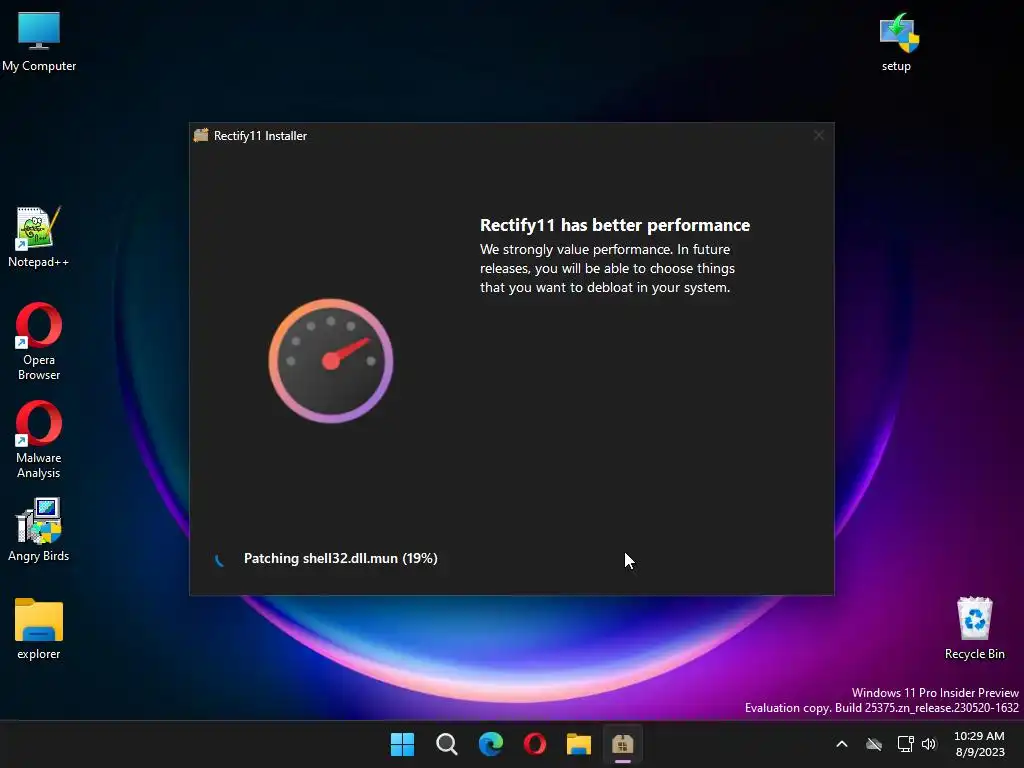Open the My Computer desktop icon

pos(39,42)
